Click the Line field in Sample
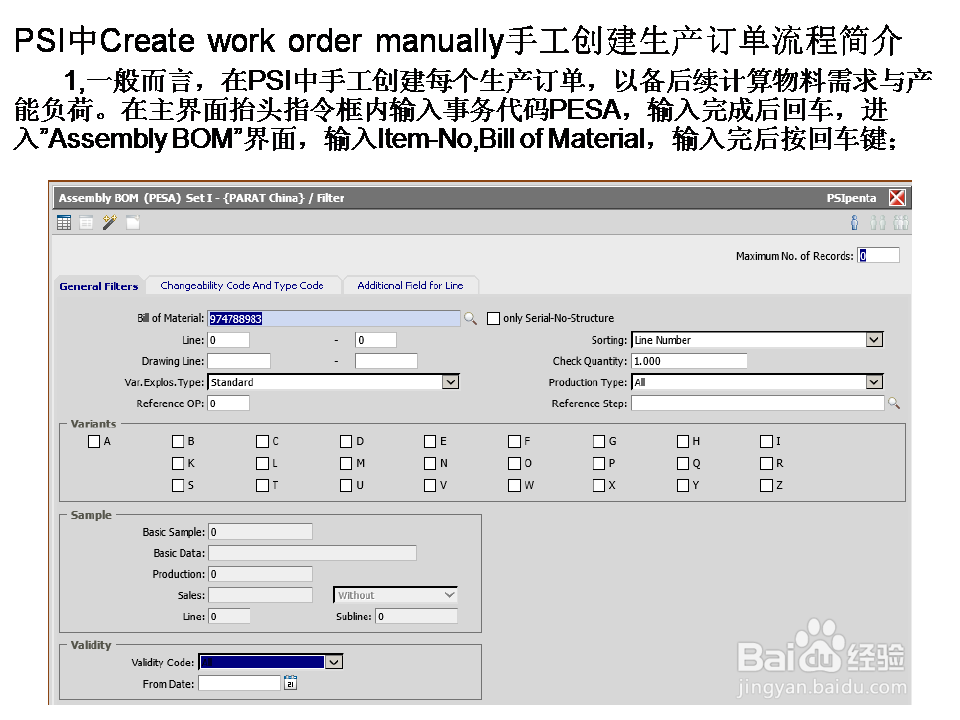This screenshot has height=720, width=960. click(229, 617)
